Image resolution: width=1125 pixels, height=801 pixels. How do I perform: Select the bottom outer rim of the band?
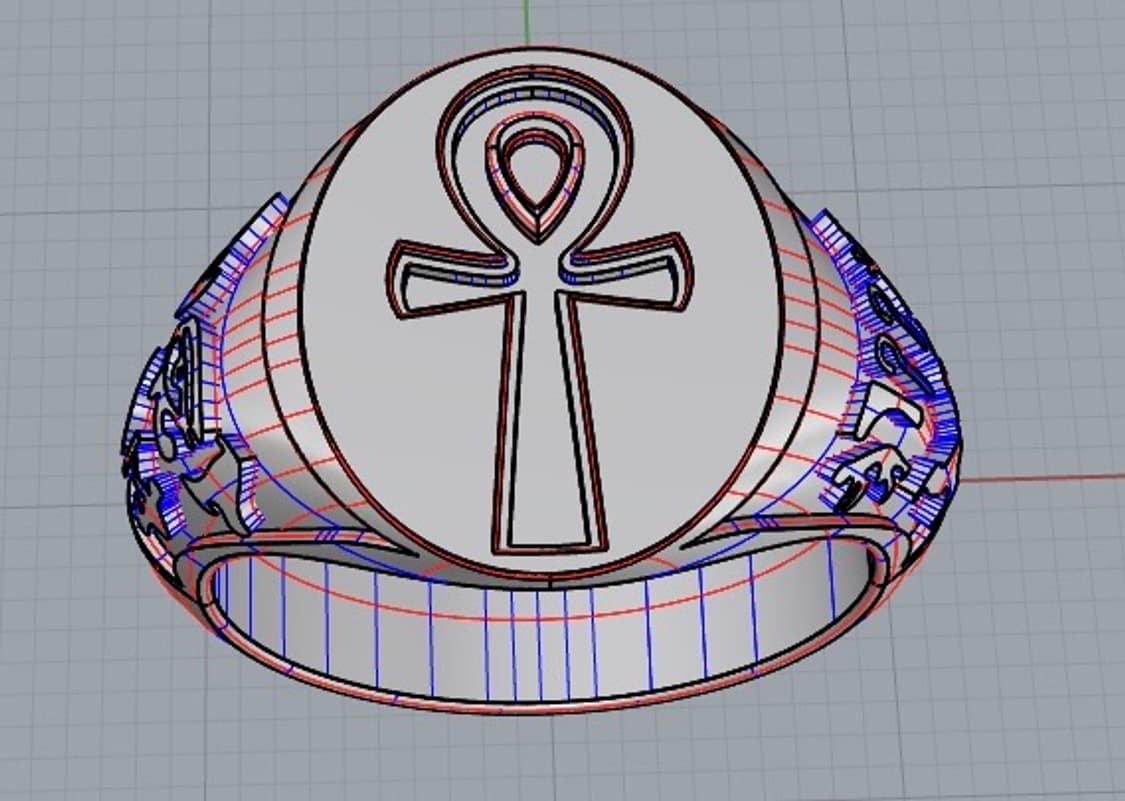[x=540, y=707]
